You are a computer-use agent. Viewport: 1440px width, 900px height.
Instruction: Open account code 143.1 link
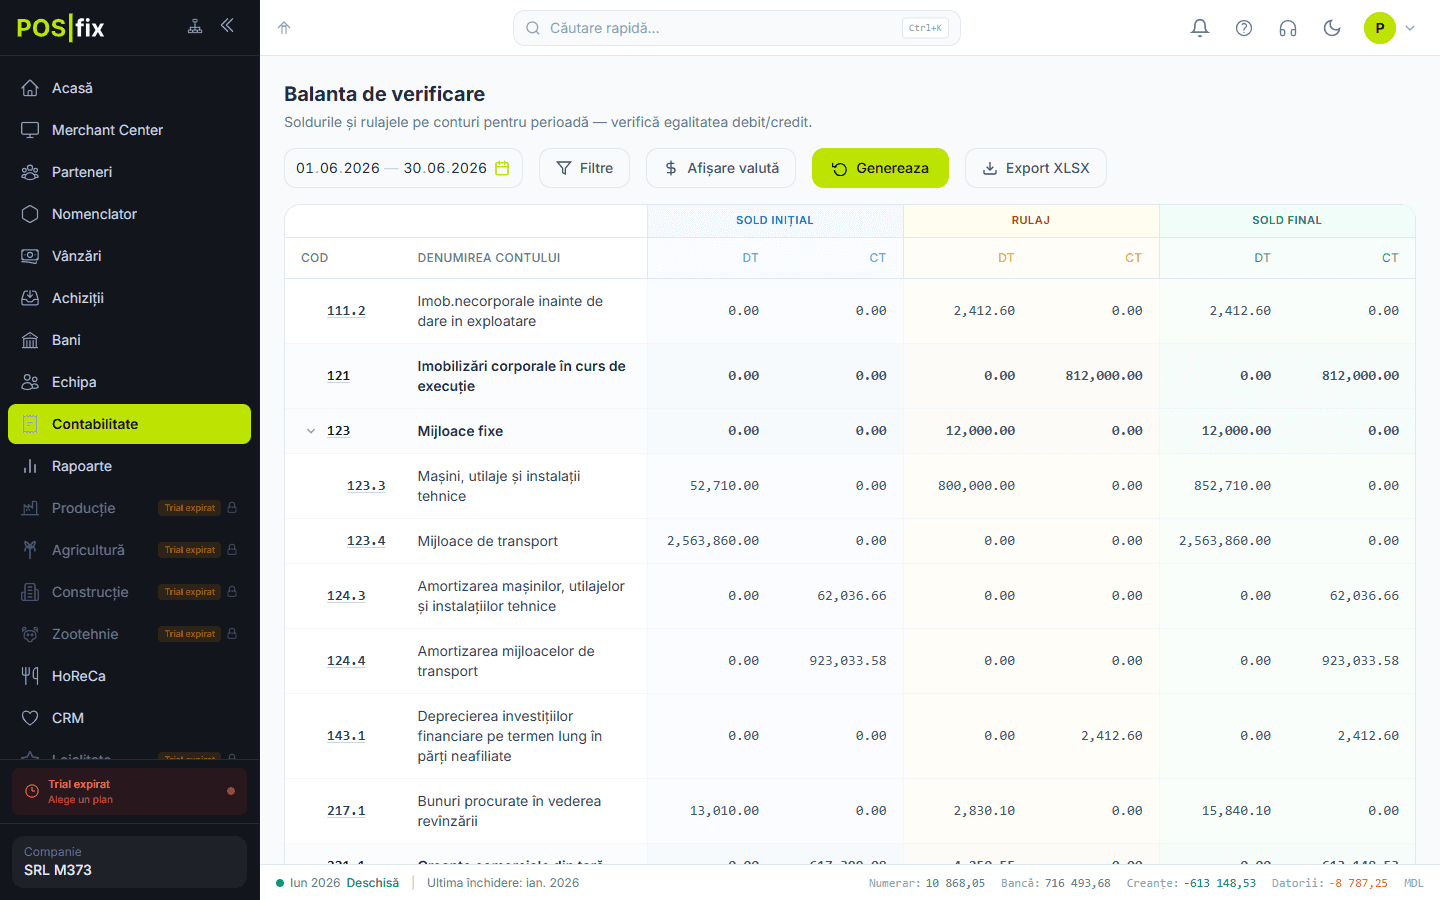[x=346, y=736]
